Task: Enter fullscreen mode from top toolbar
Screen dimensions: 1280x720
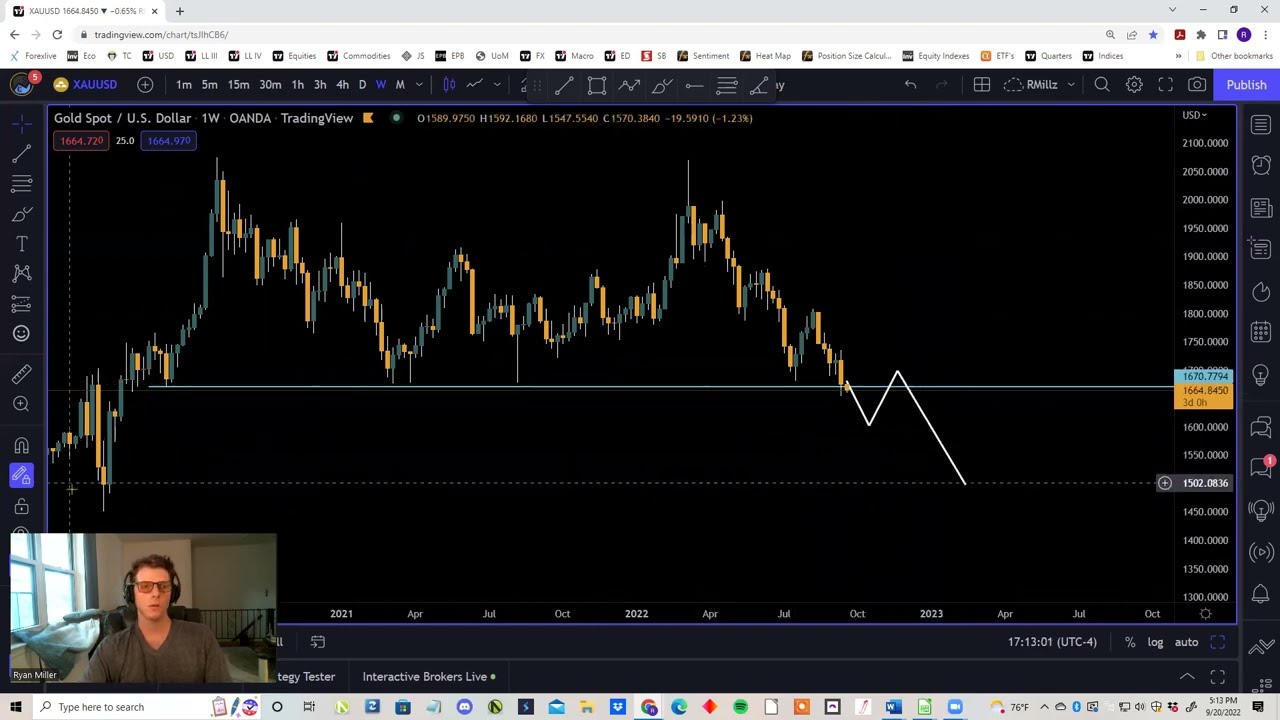Action: [x=1166, y=85]
